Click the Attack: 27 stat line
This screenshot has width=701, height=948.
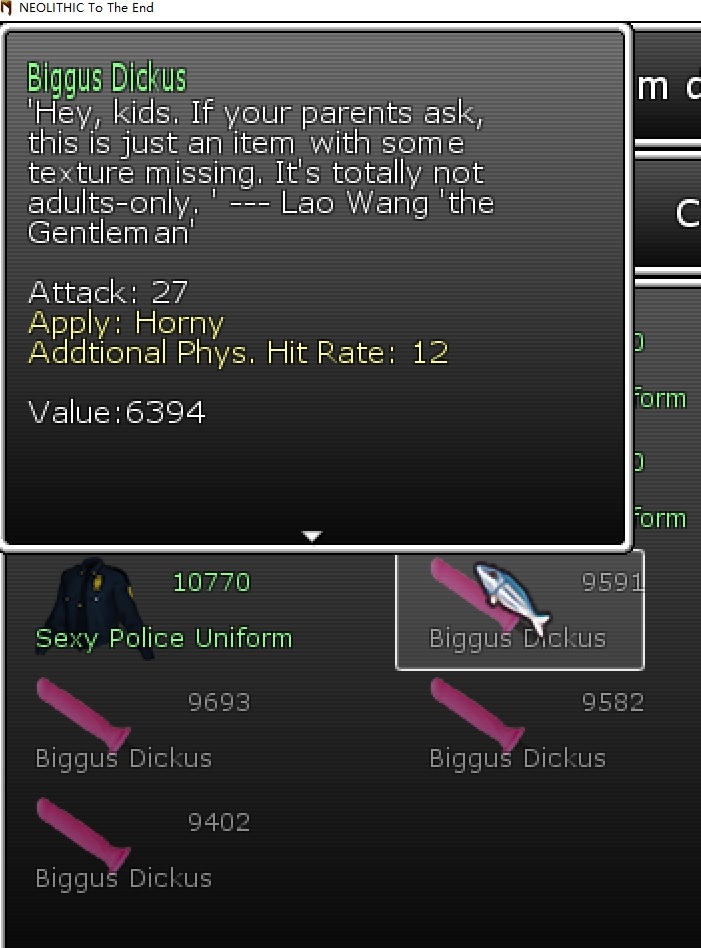click(x=108, y=292)
